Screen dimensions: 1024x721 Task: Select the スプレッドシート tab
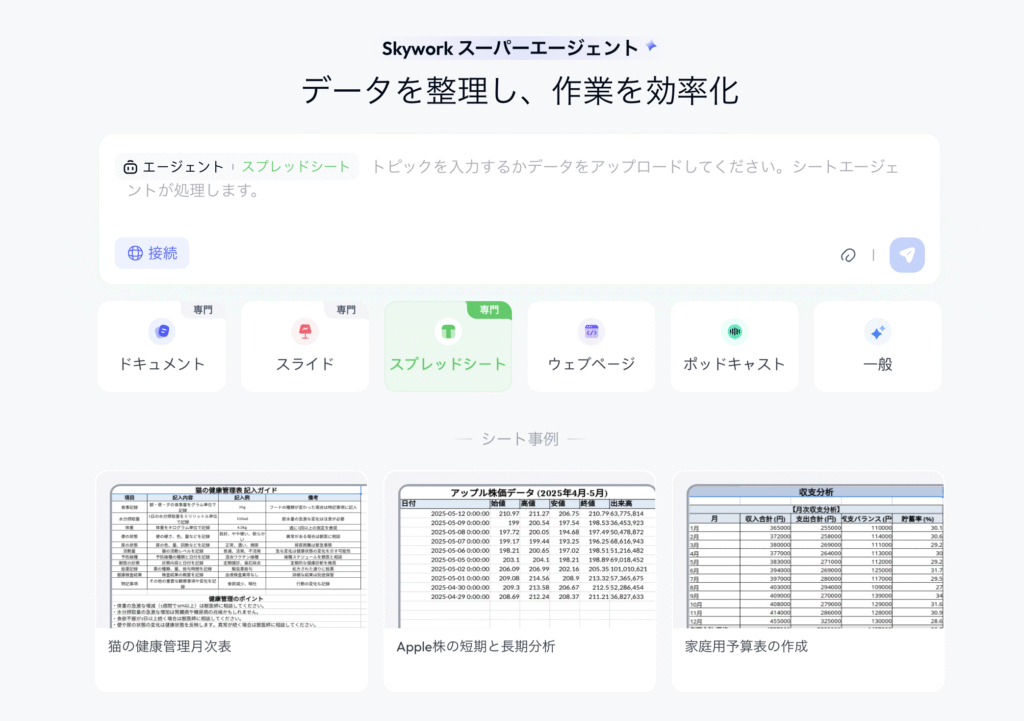(x=448, y=346)
